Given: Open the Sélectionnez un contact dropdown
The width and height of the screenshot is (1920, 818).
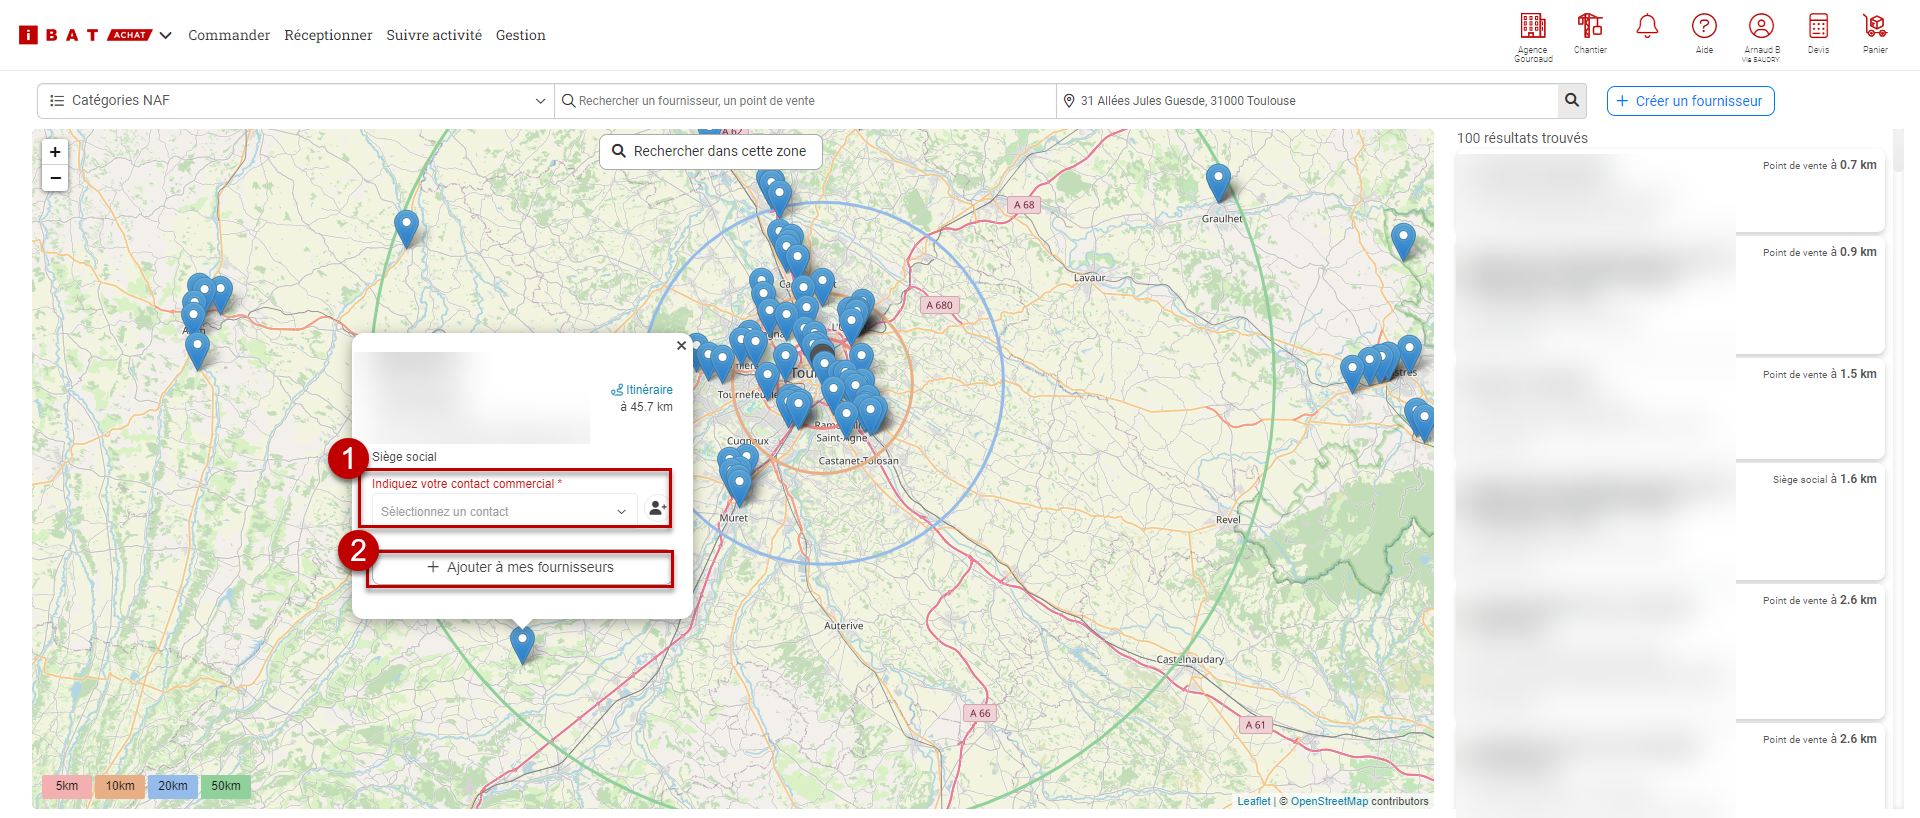Looking at the screenshot, I should 503,511.
